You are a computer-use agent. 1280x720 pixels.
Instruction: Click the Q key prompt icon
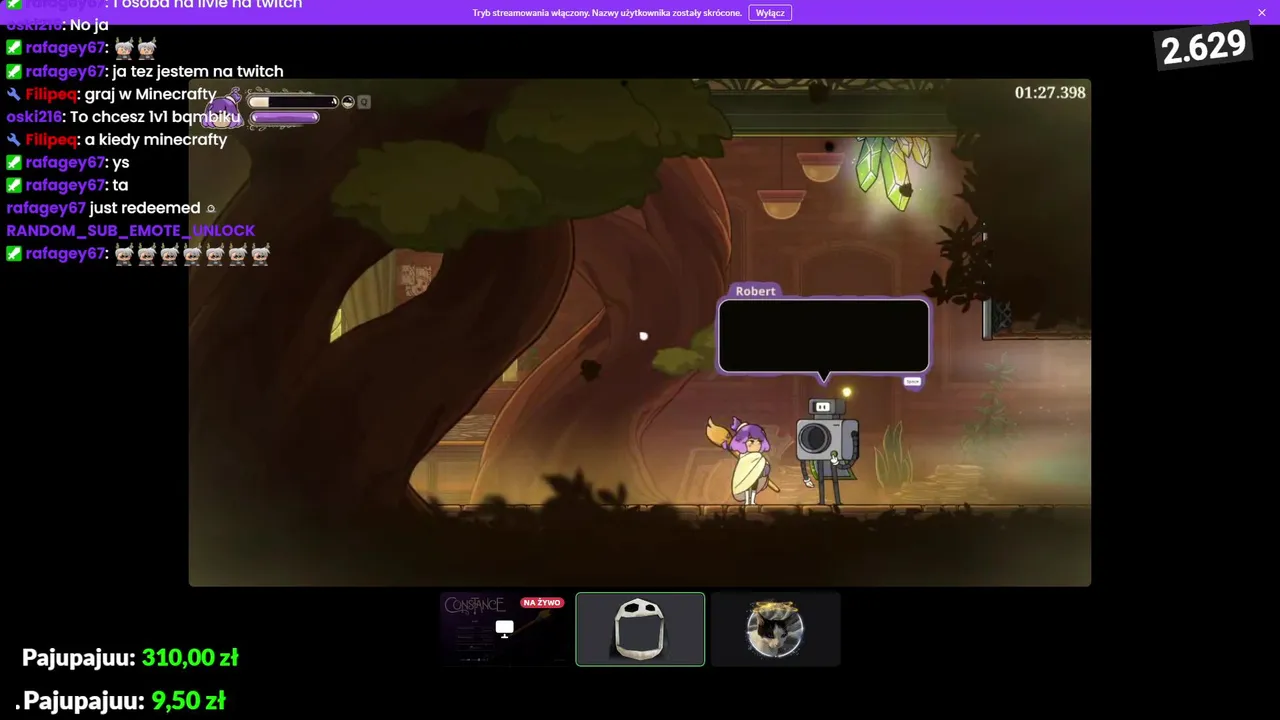364,102
